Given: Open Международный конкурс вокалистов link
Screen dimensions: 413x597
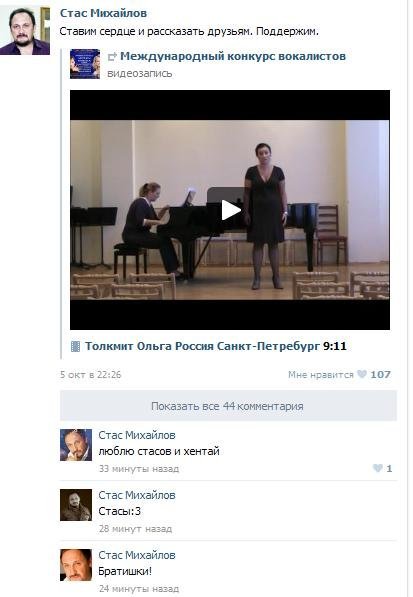Looking at the screenshot, I should coord(233,56).
